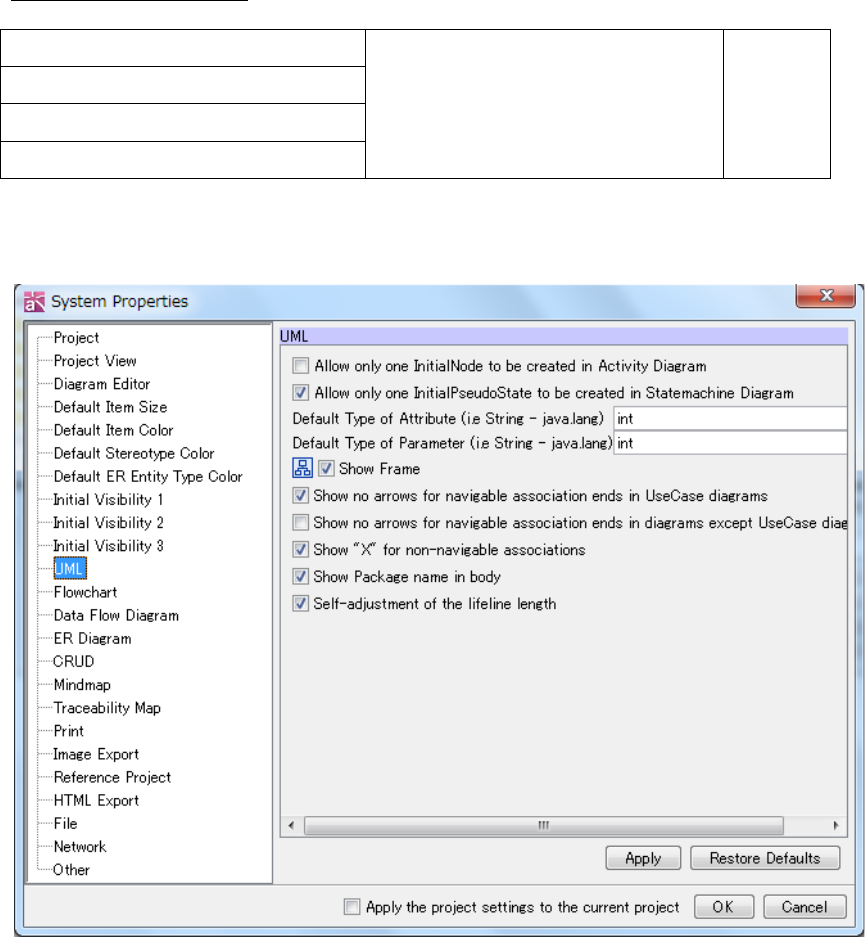Image resolution: width=865 pixels, height=937 pixels.
Task: Open the Project View settings
Action: tap(94, 361)
